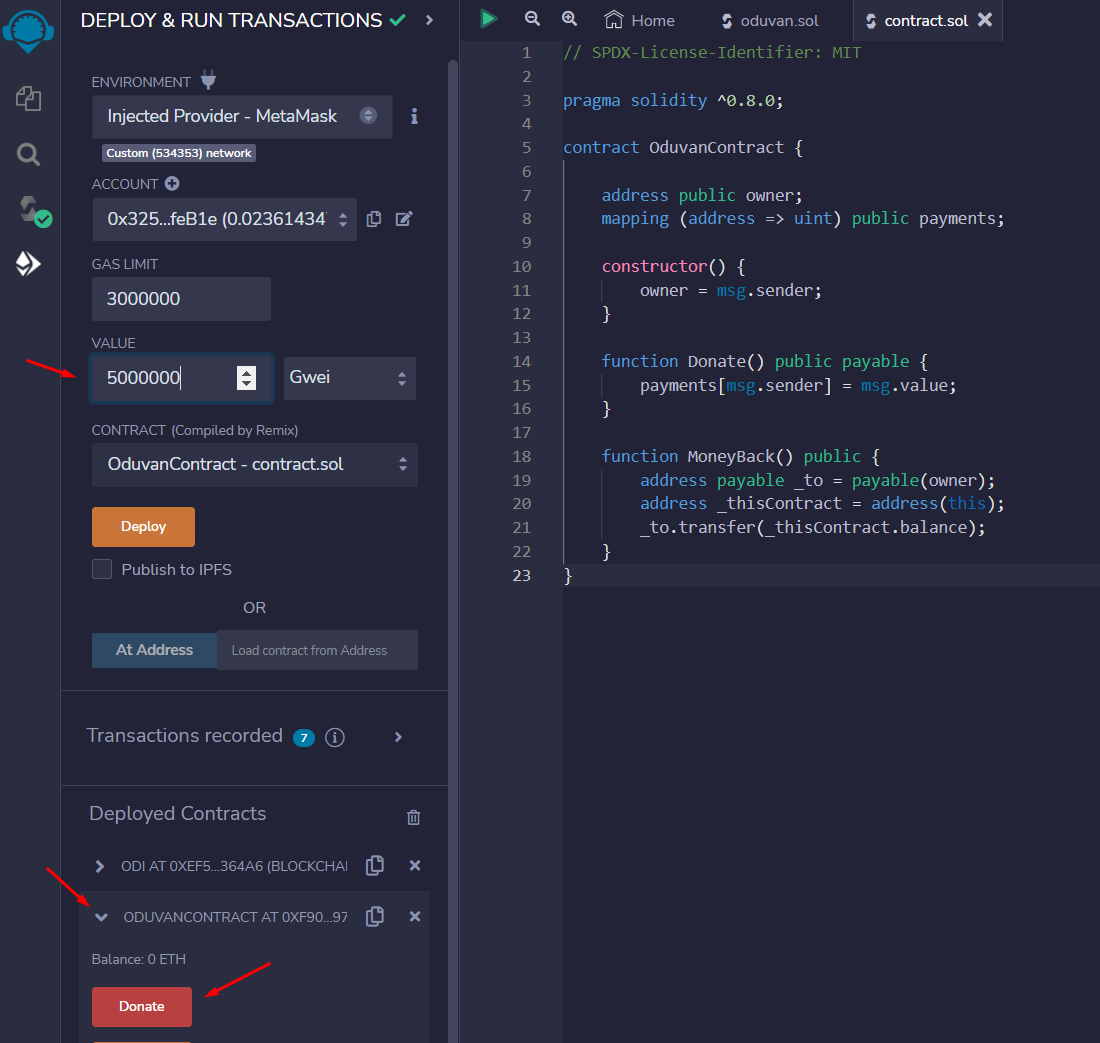Screen dimensions: 1100x1043
Task: Click the function MoneyBack() code line
Action: (740, 456)
